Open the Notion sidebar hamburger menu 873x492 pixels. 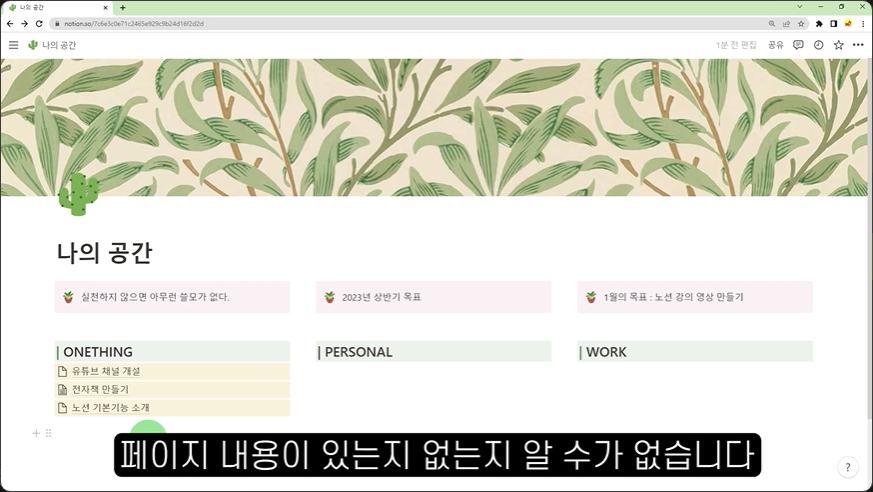click(x=13, y=45)
